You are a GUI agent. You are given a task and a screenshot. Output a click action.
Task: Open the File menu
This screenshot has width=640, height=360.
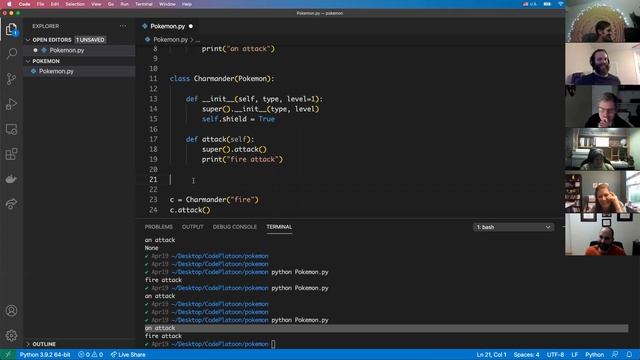[40, 4]
